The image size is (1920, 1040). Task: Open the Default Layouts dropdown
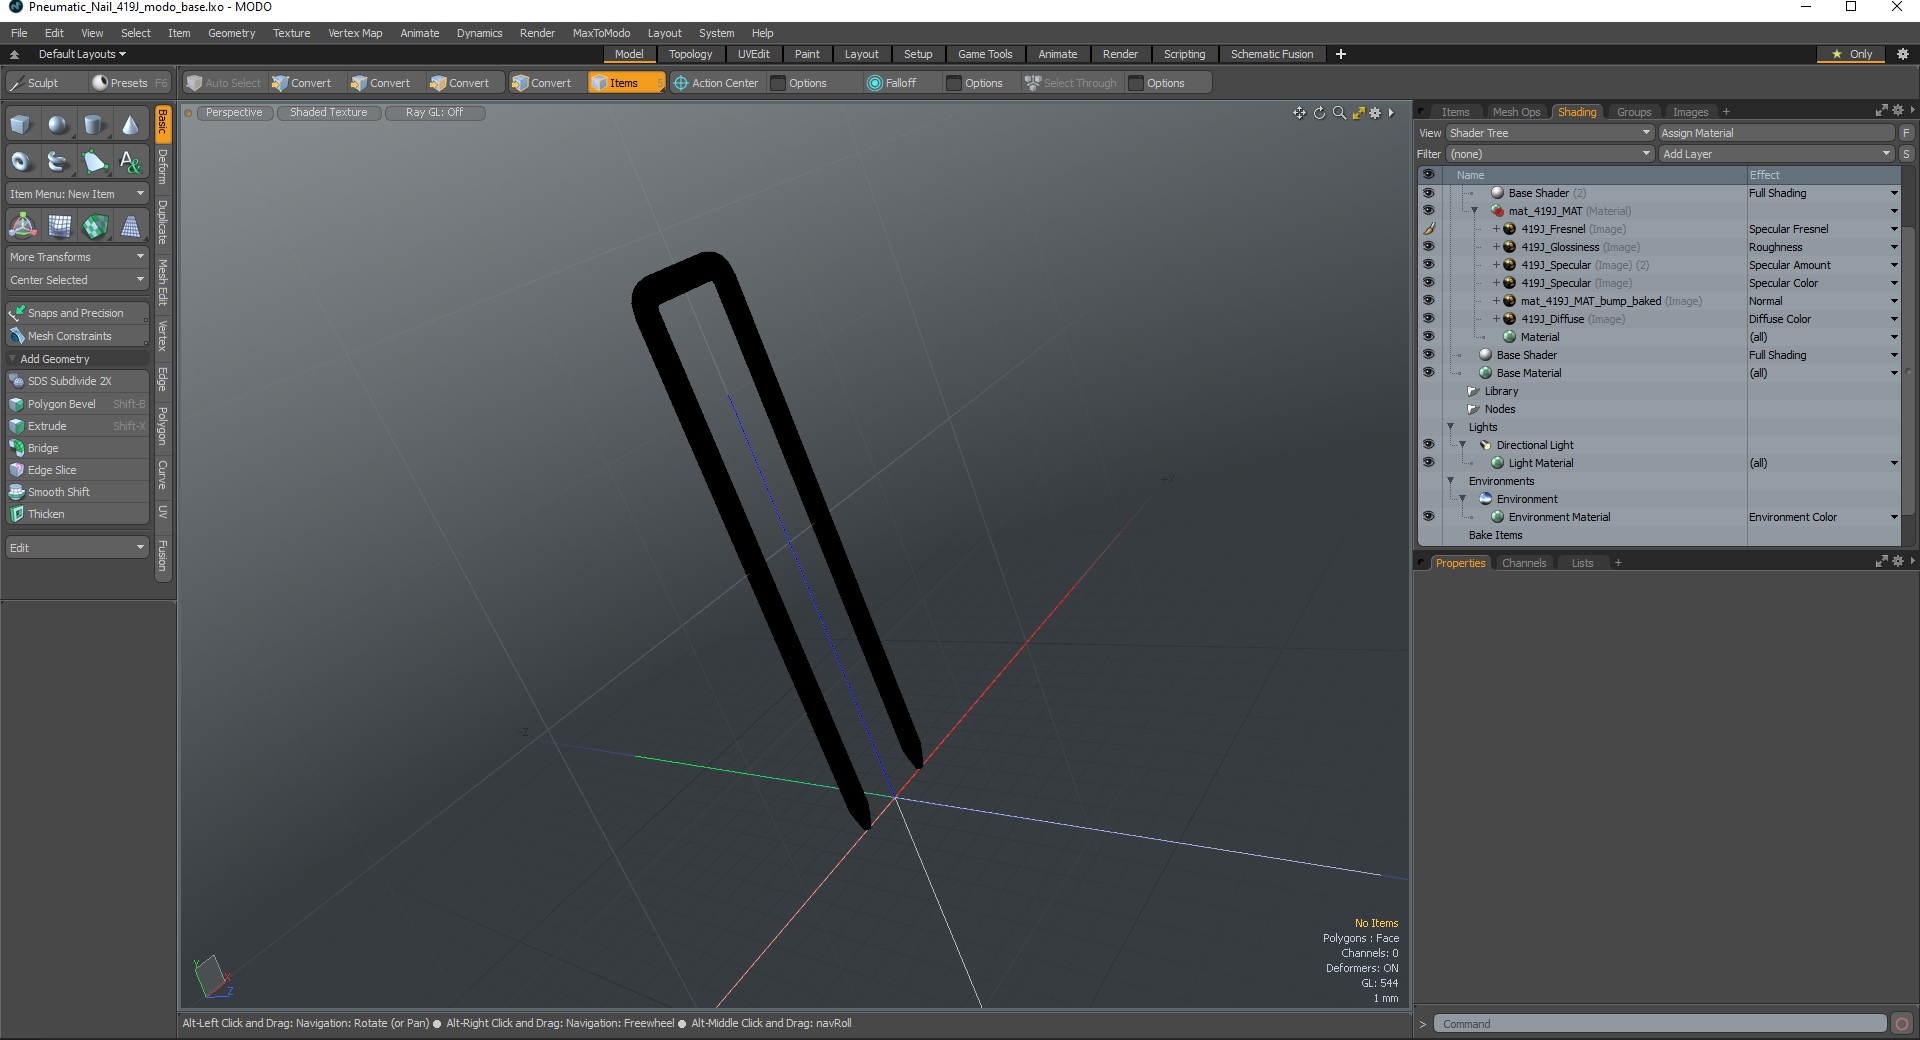point(82,54)
